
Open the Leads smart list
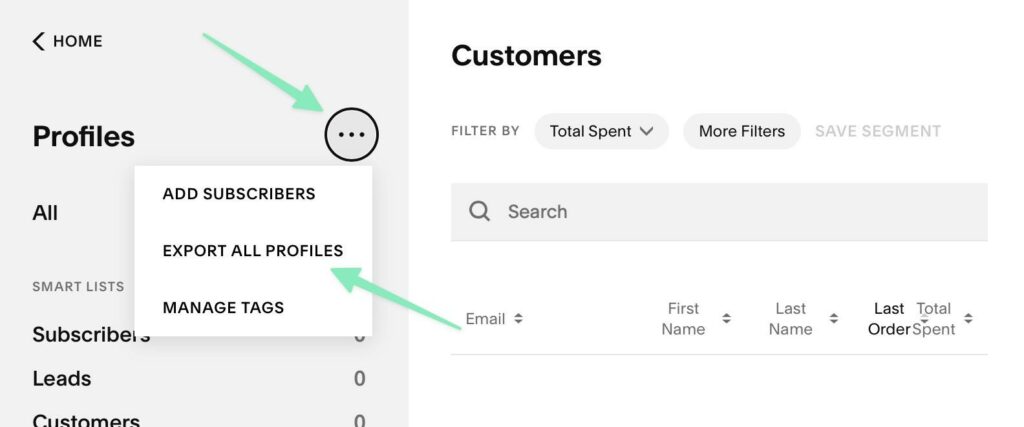(62, 379)
